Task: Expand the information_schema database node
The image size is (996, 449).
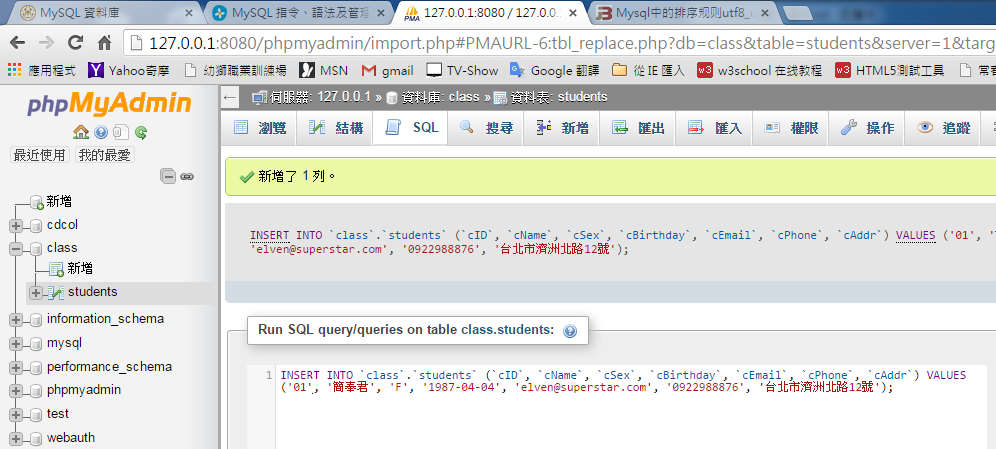Action: pyautogui.click(x=16, y=320)
